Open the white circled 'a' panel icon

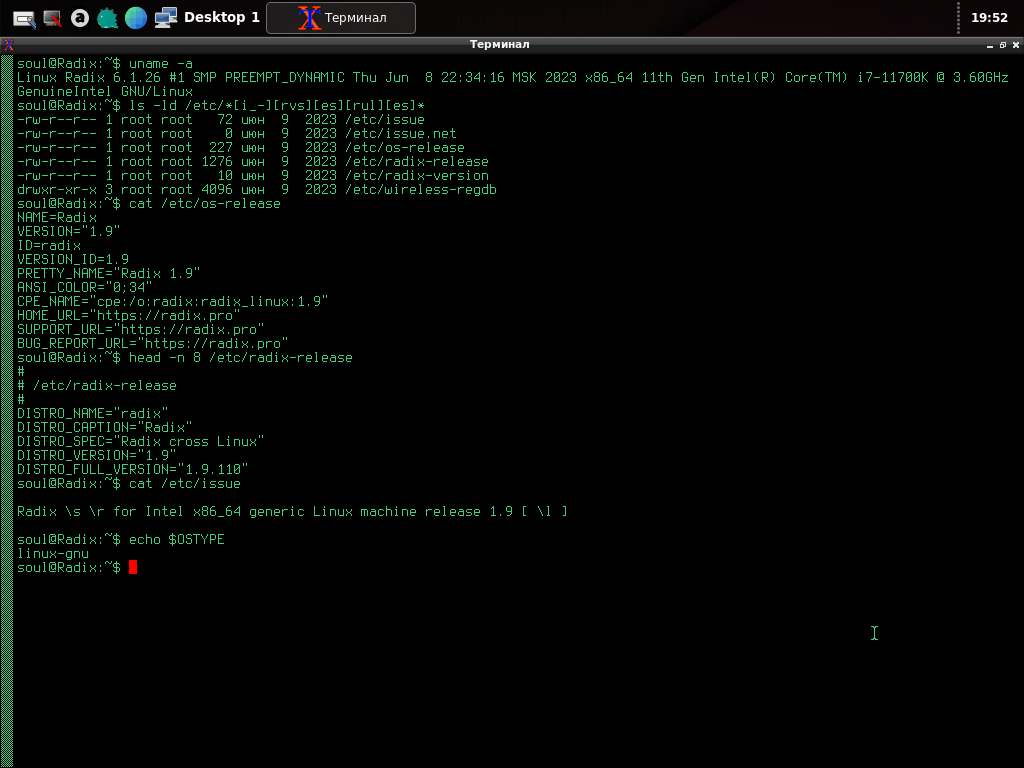(x=80, y=18)
